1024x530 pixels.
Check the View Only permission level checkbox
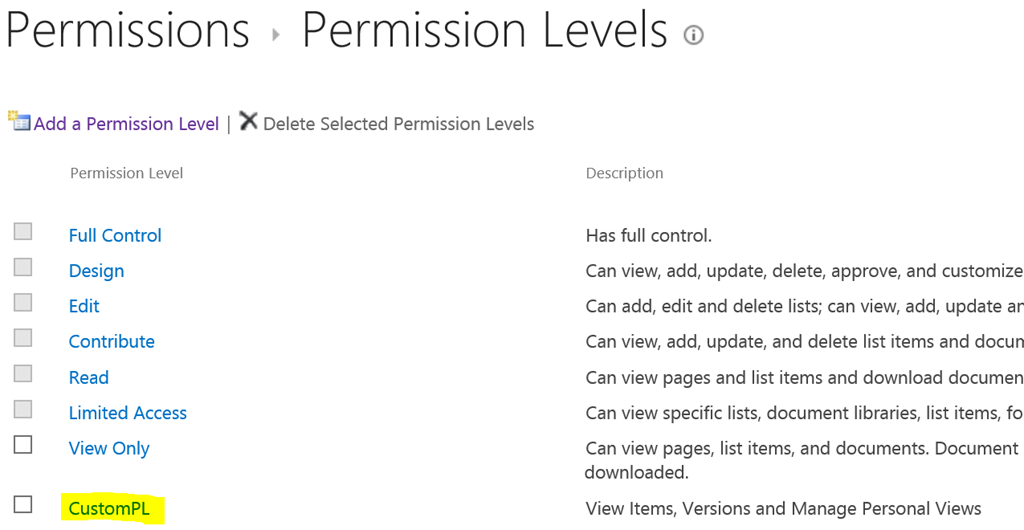pyautogui.click(x=23, y=444)
